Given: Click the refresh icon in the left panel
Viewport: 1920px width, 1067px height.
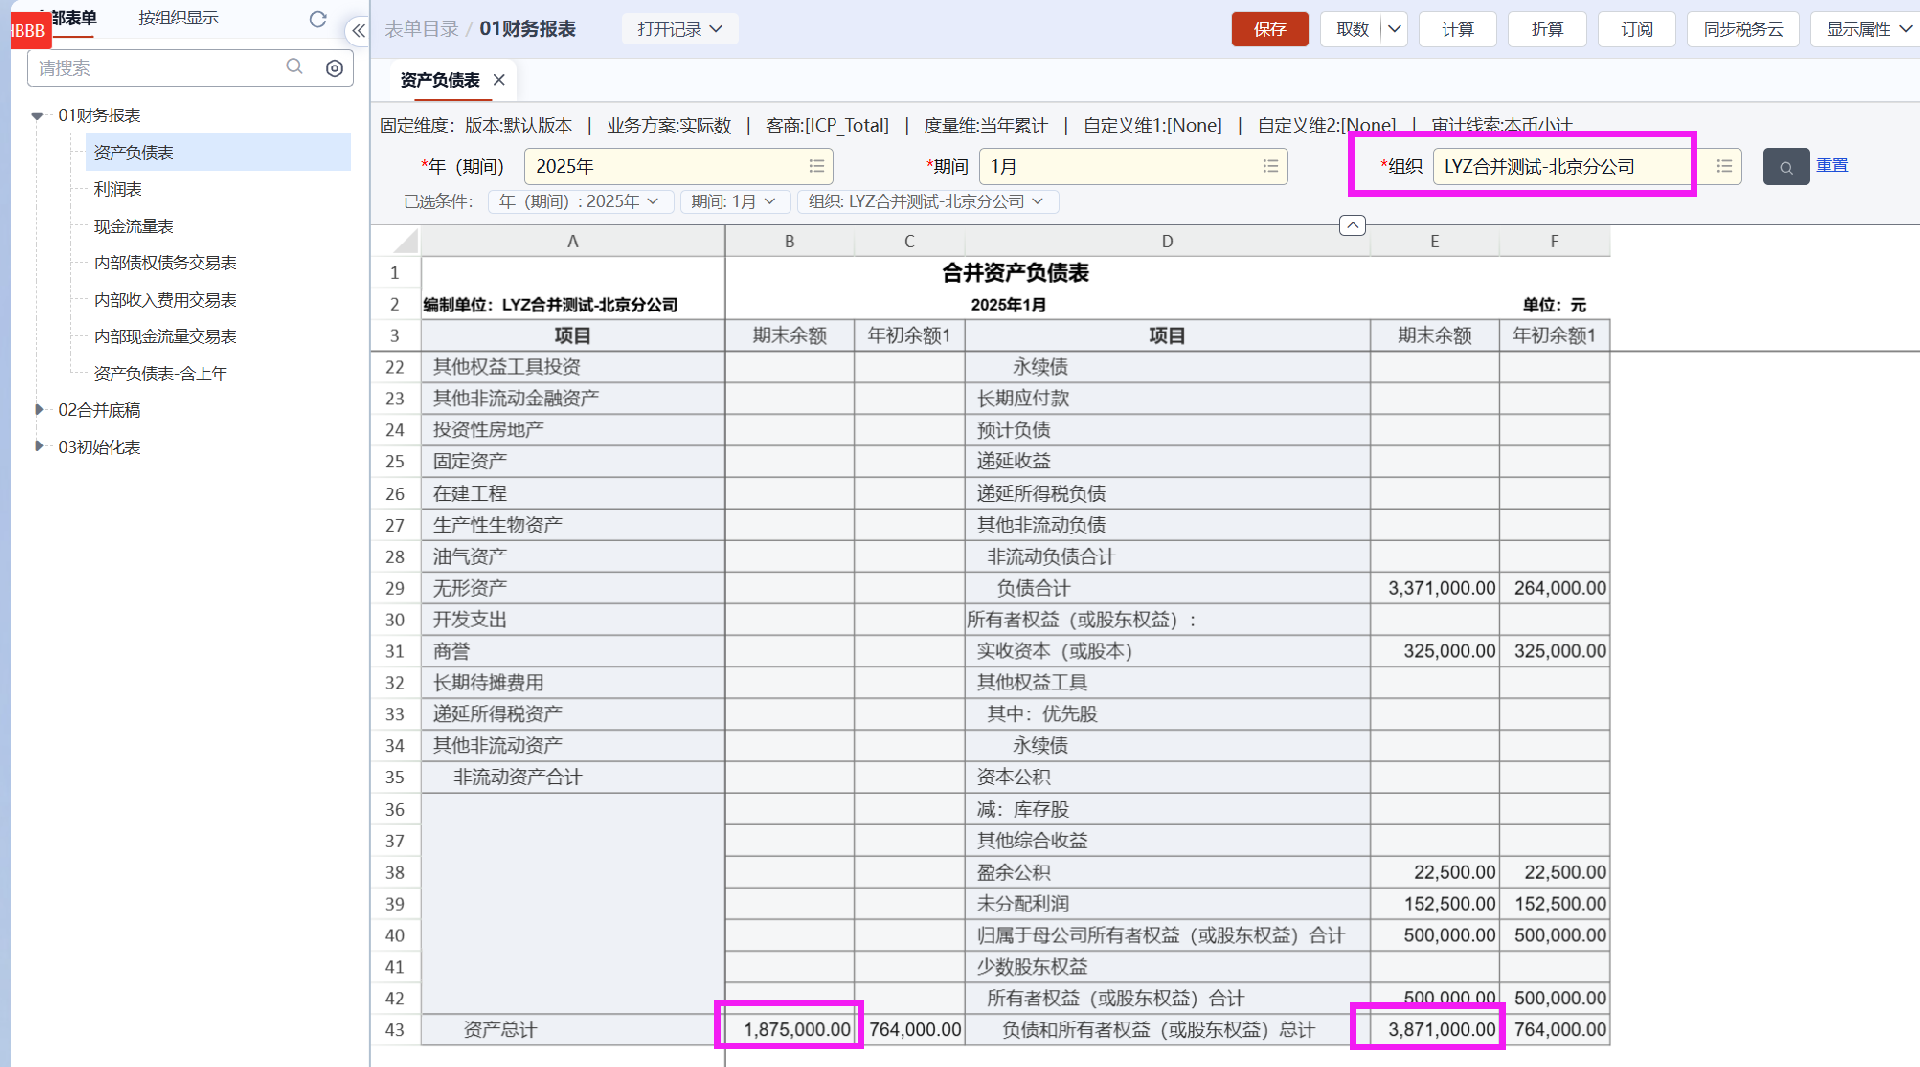Looking at the screenshot, I should point(318,19).
